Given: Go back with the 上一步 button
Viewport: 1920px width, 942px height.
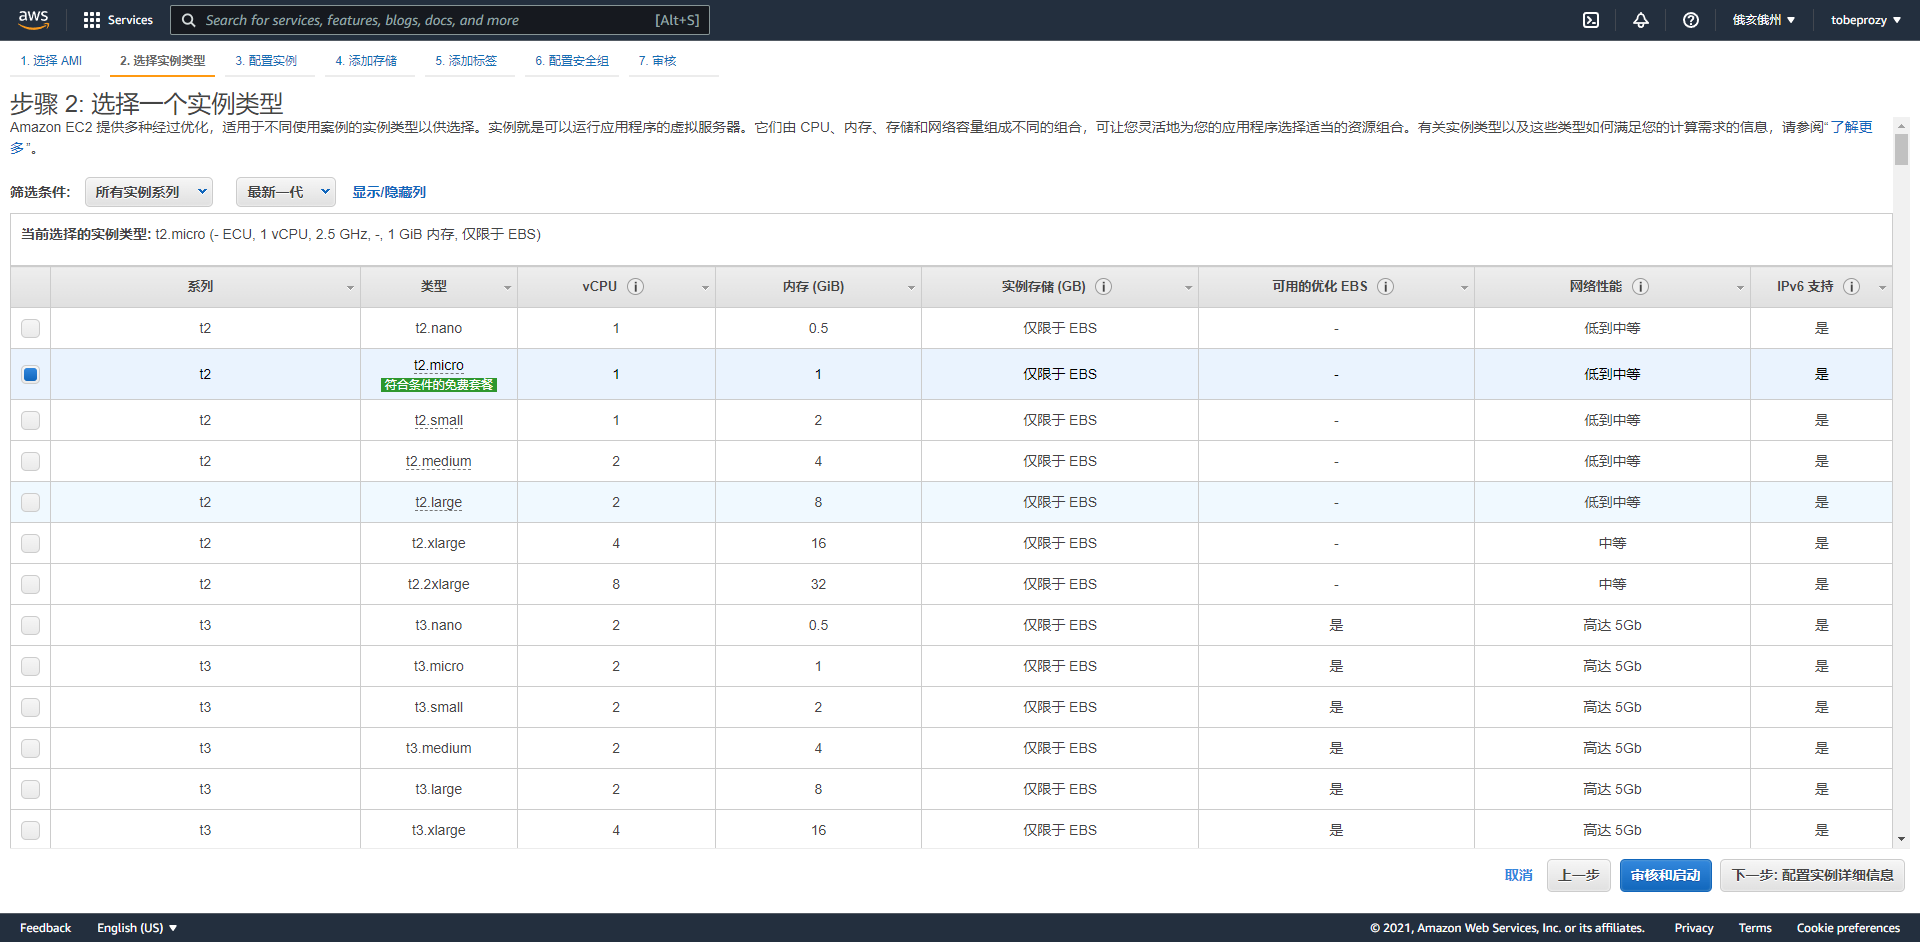Looking at the screenshot, I should 1579,875.
